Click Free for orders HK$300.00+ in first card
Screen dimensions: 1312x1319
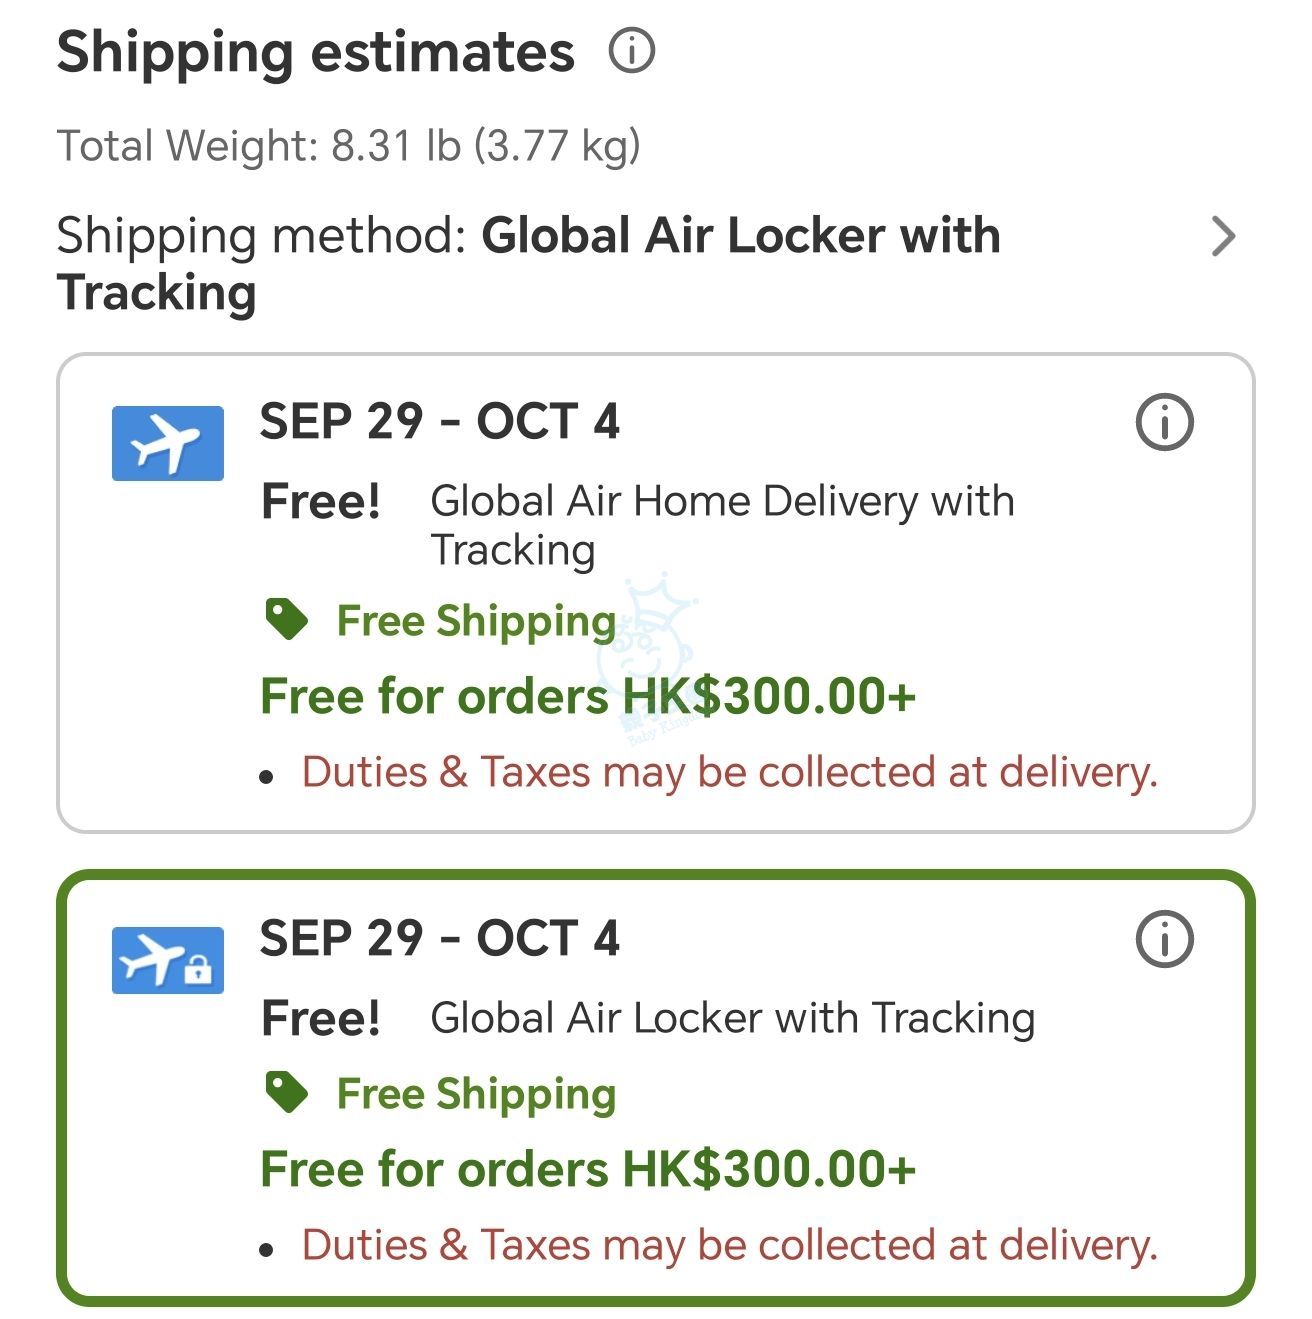pyautogui.click(x=588, y=696)
